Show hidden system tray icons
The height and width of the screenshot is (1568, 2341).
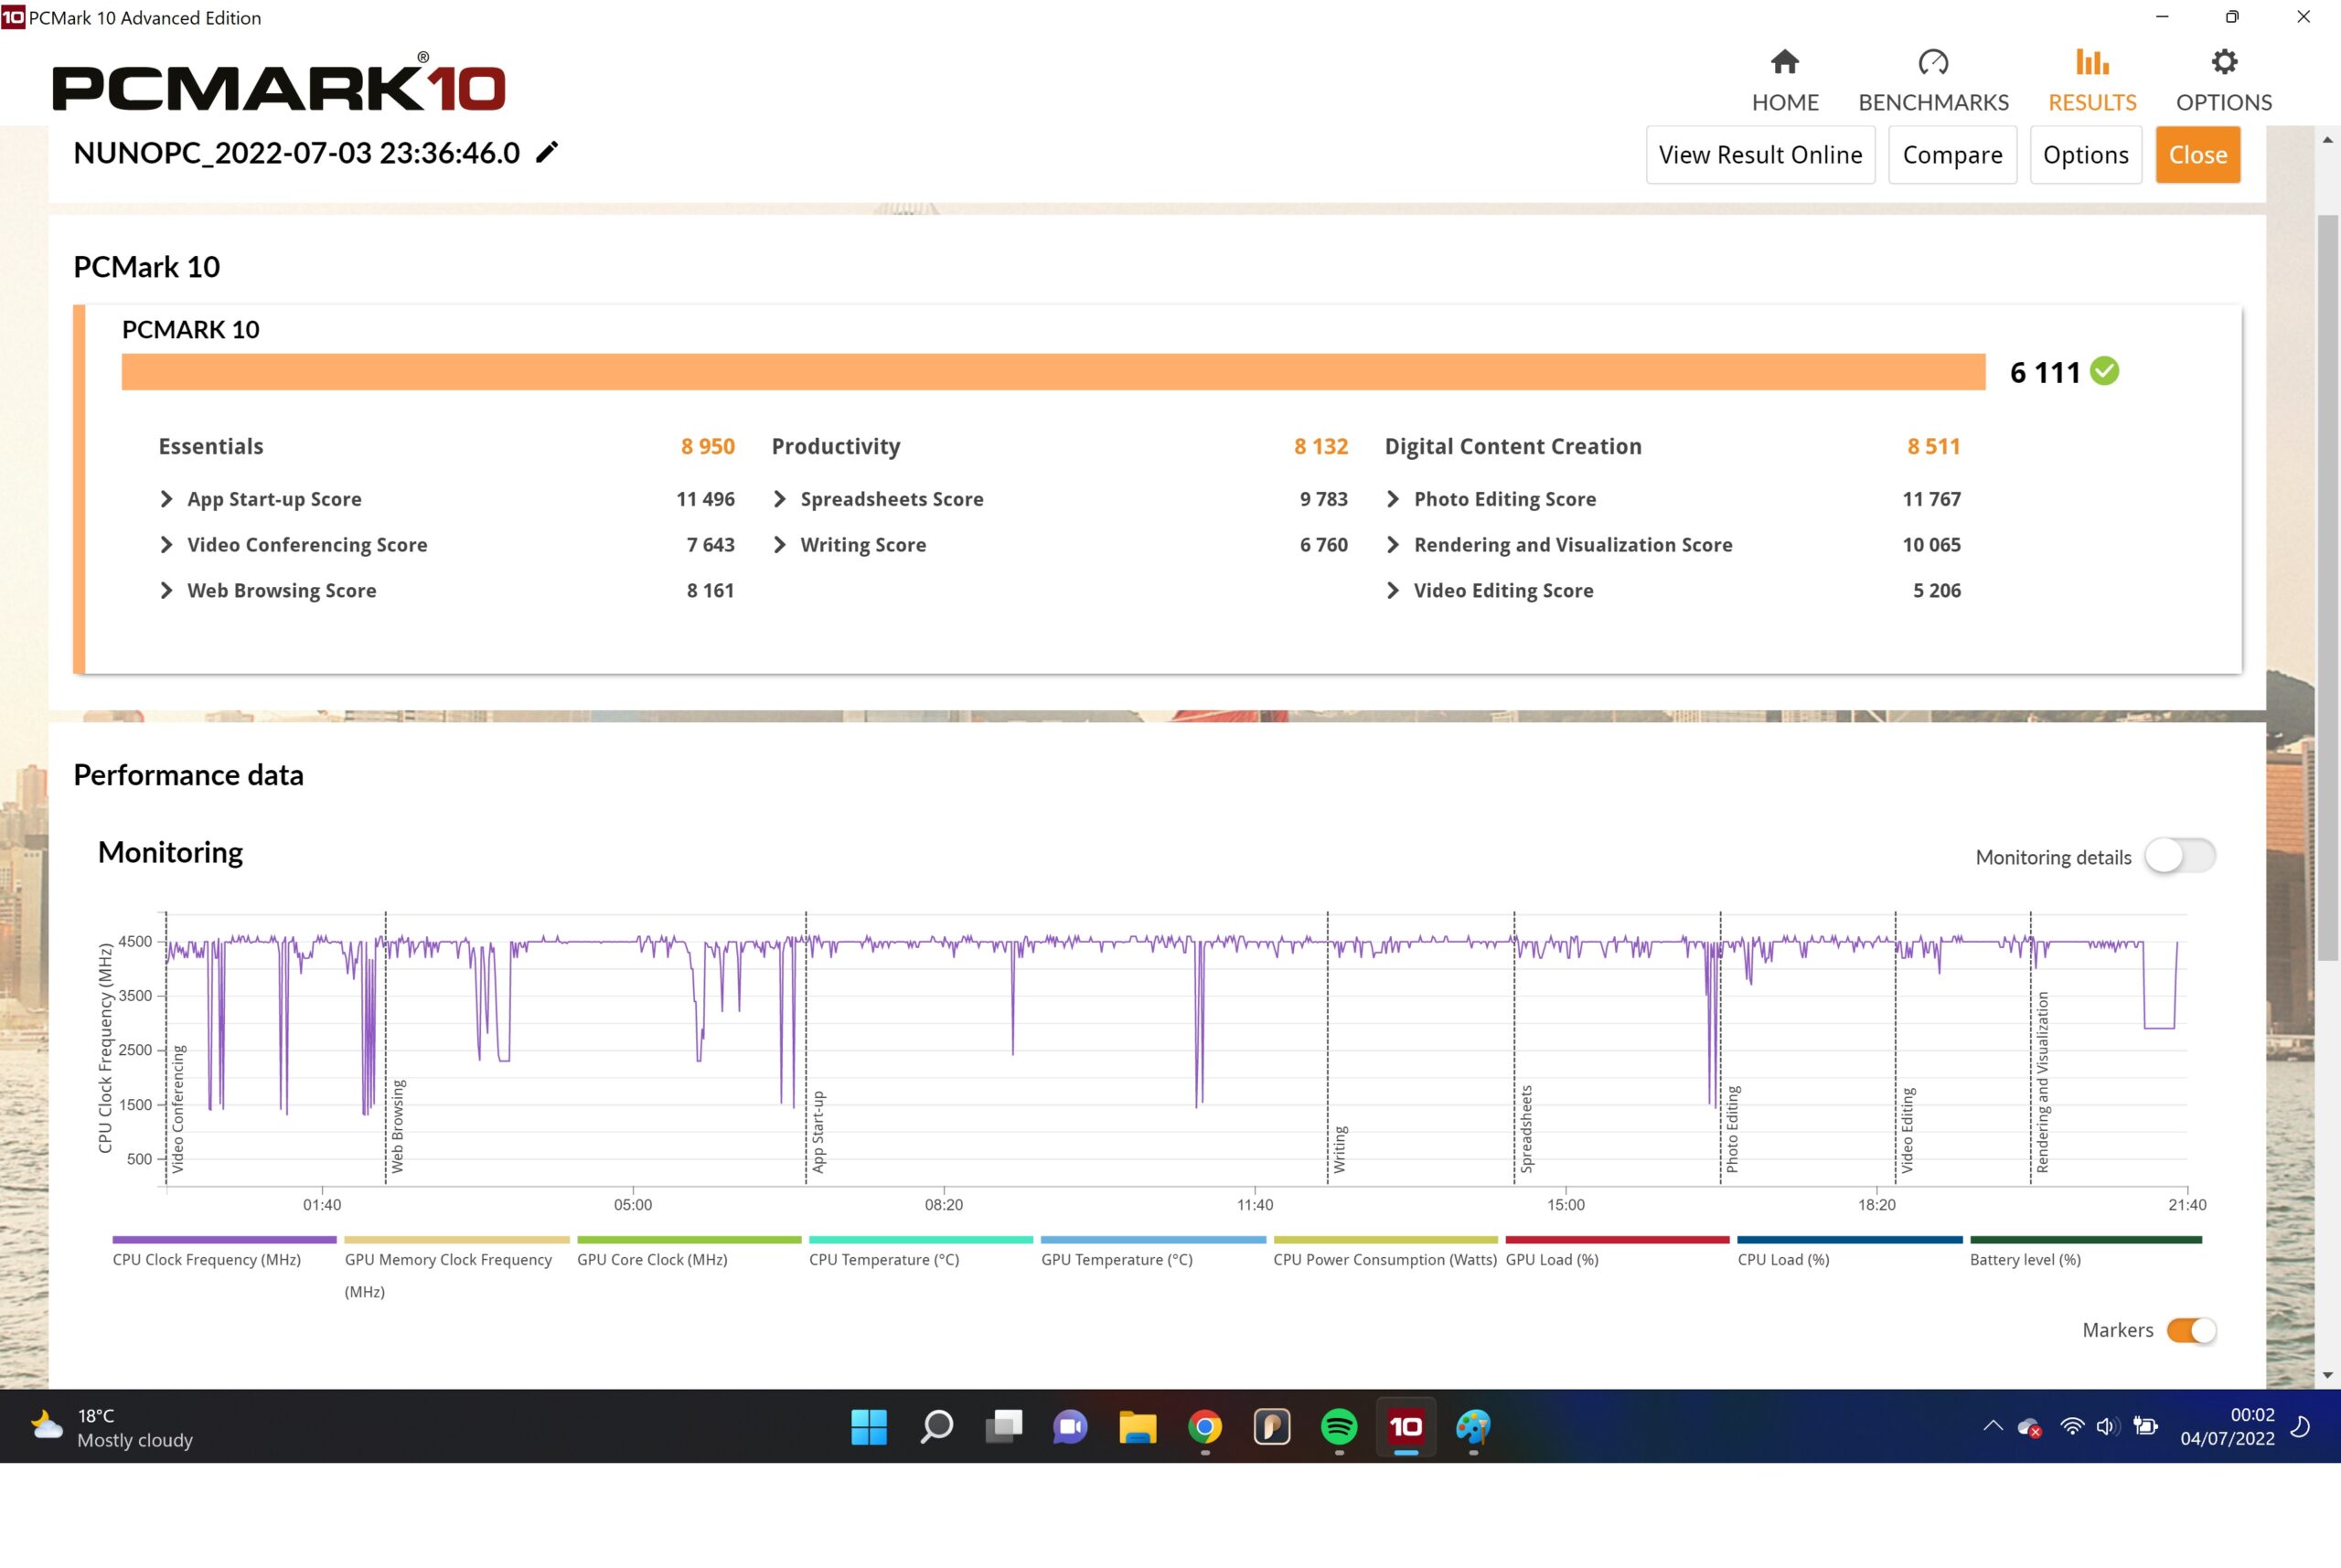tap(1992, 1426)
